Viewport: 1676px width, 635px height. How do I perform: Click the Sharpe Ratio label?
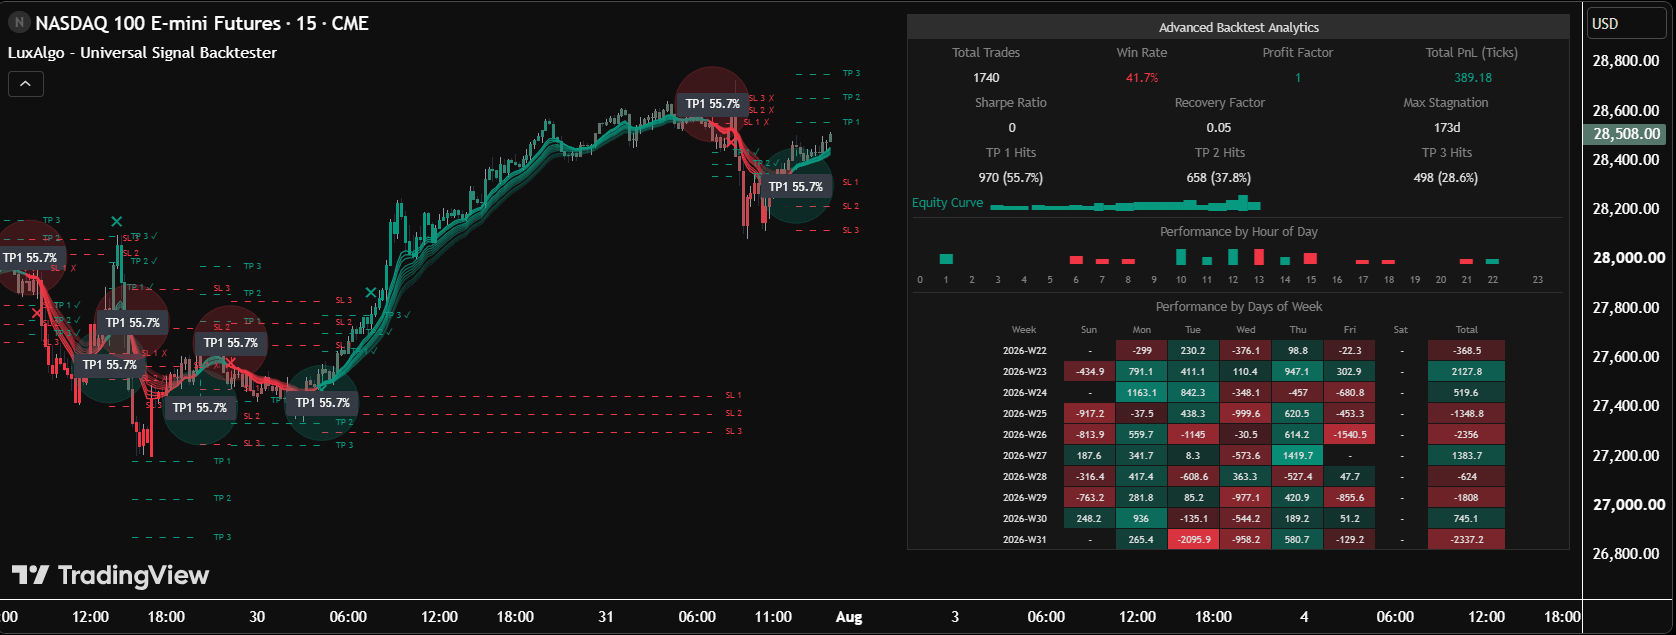pyautogui.click(x=1010, y=103)
